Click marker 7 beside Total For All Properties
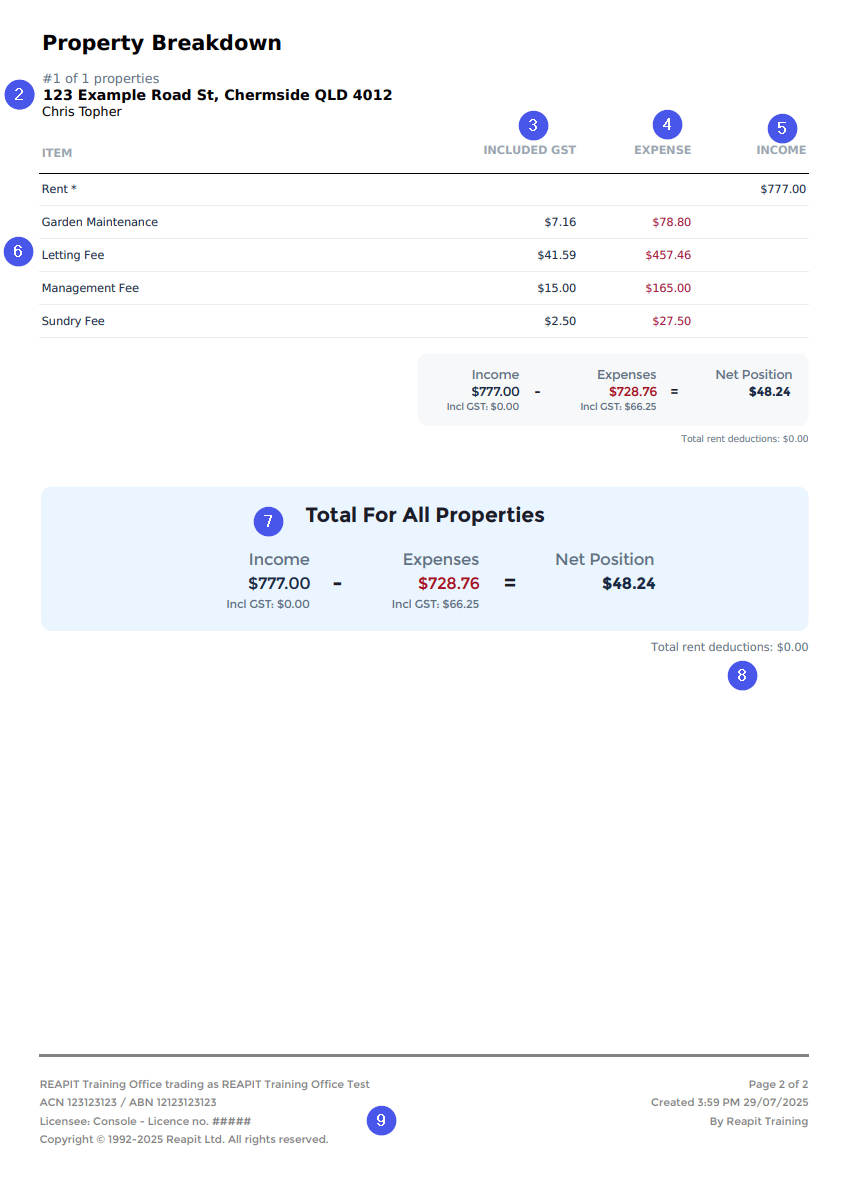The image size is (849, 1192). pos(268,522)
